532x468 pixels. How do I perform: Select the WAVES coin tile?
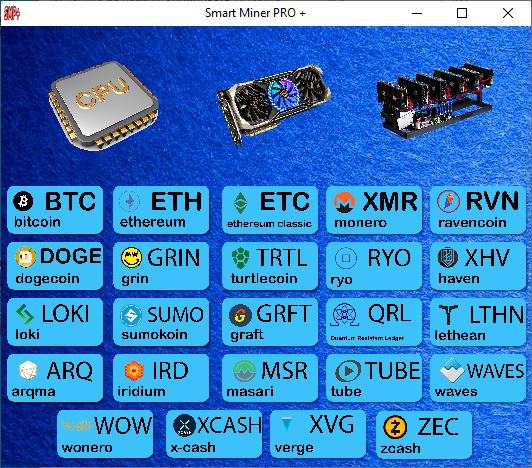tap(478, 378)
